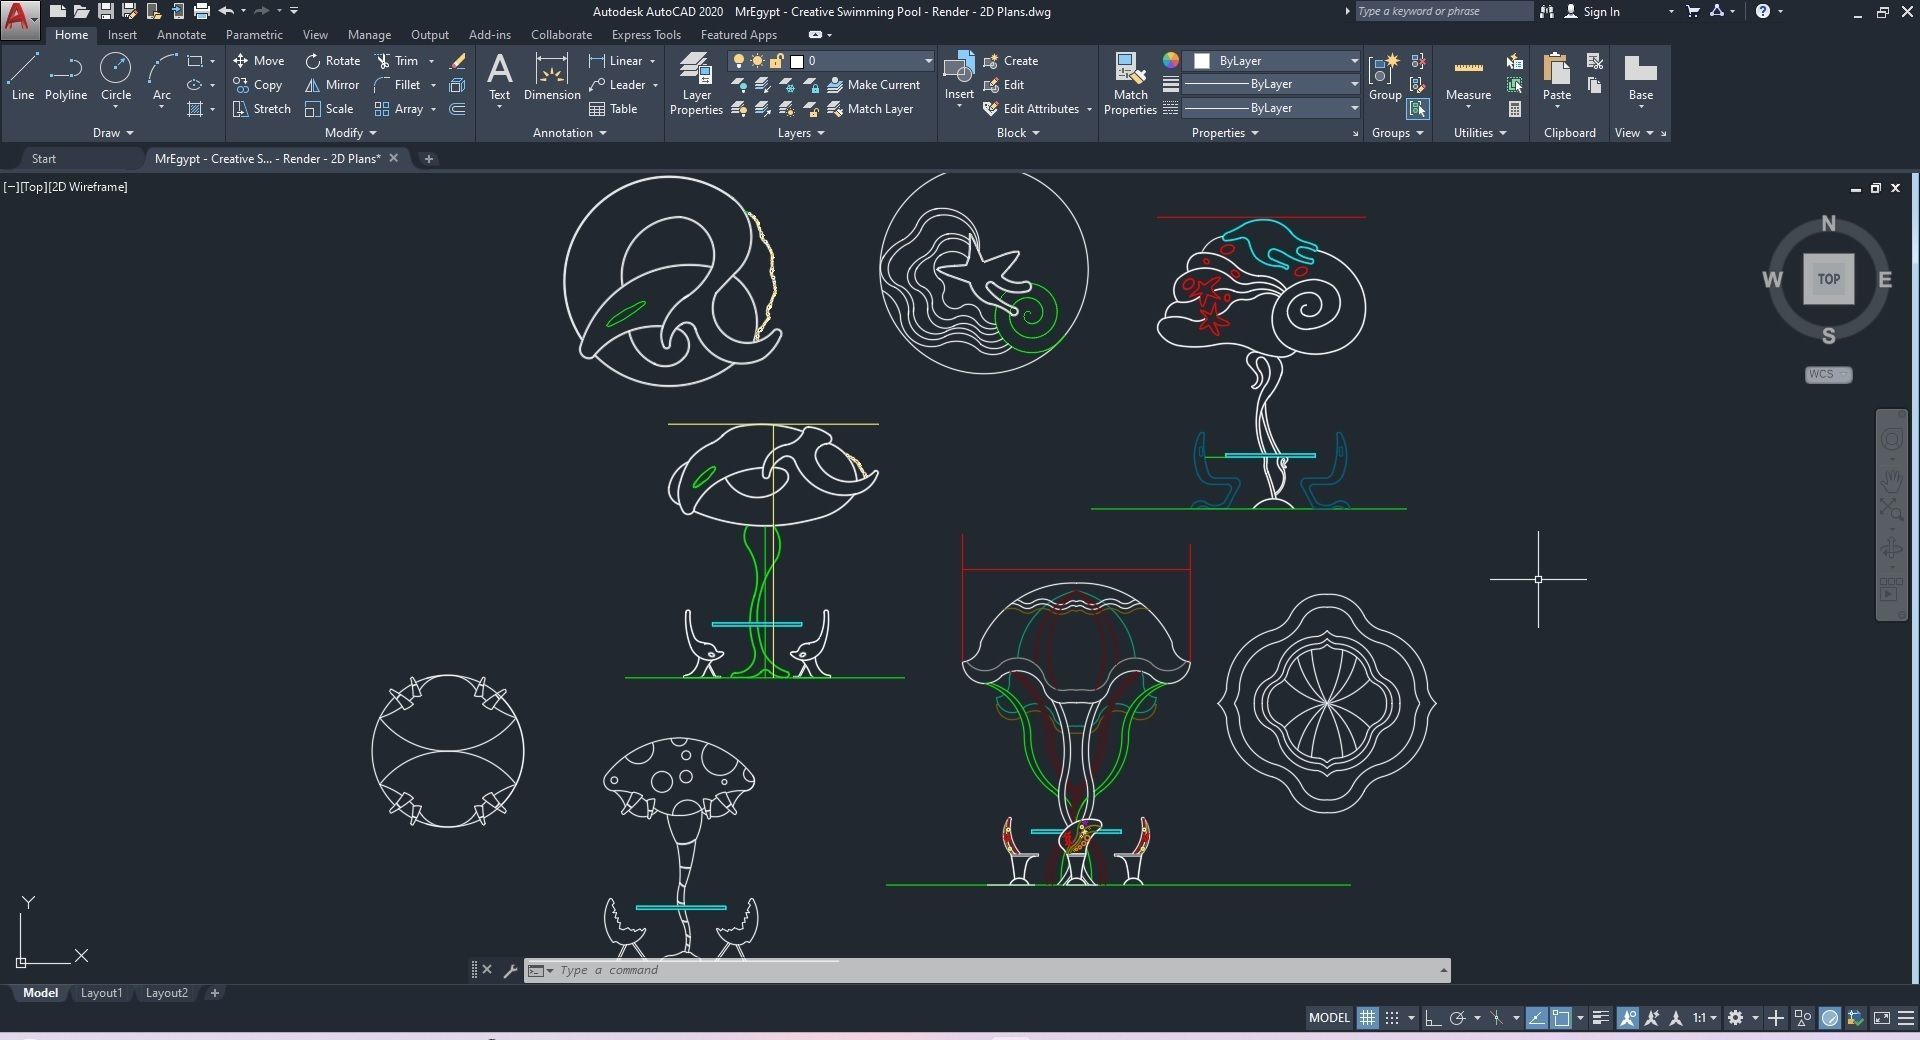Click the Save icon in quick access
The width and height of the screenshot is (1920, 1040).
click(105, 11)
